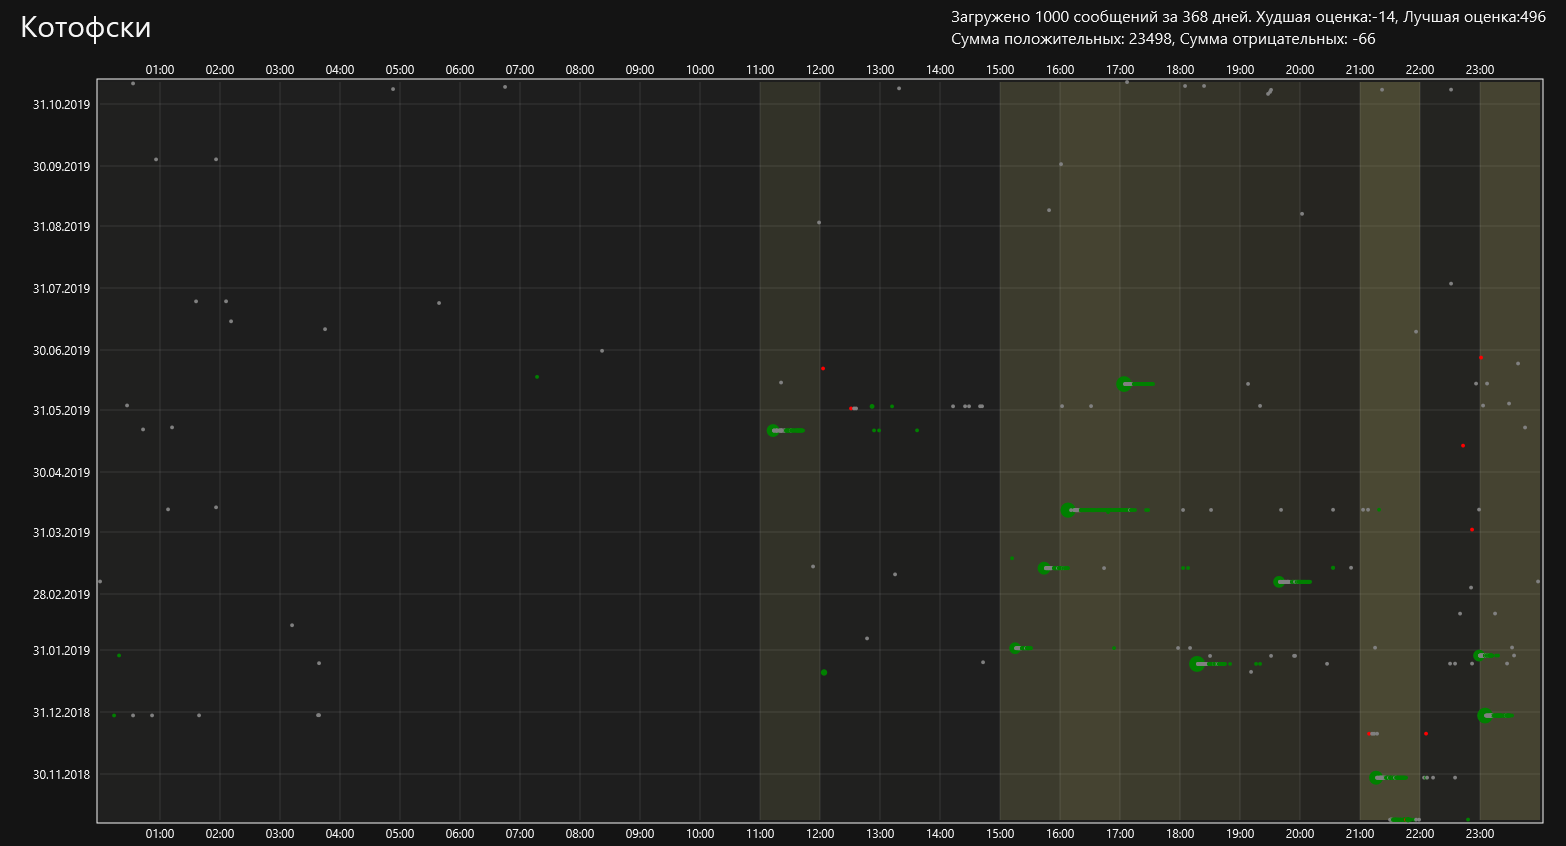Click large green dot after 18:00 in January 2019
The width and height of the screenshot is (1566, 846).
pyautogui.click(x=1196, y=663)
